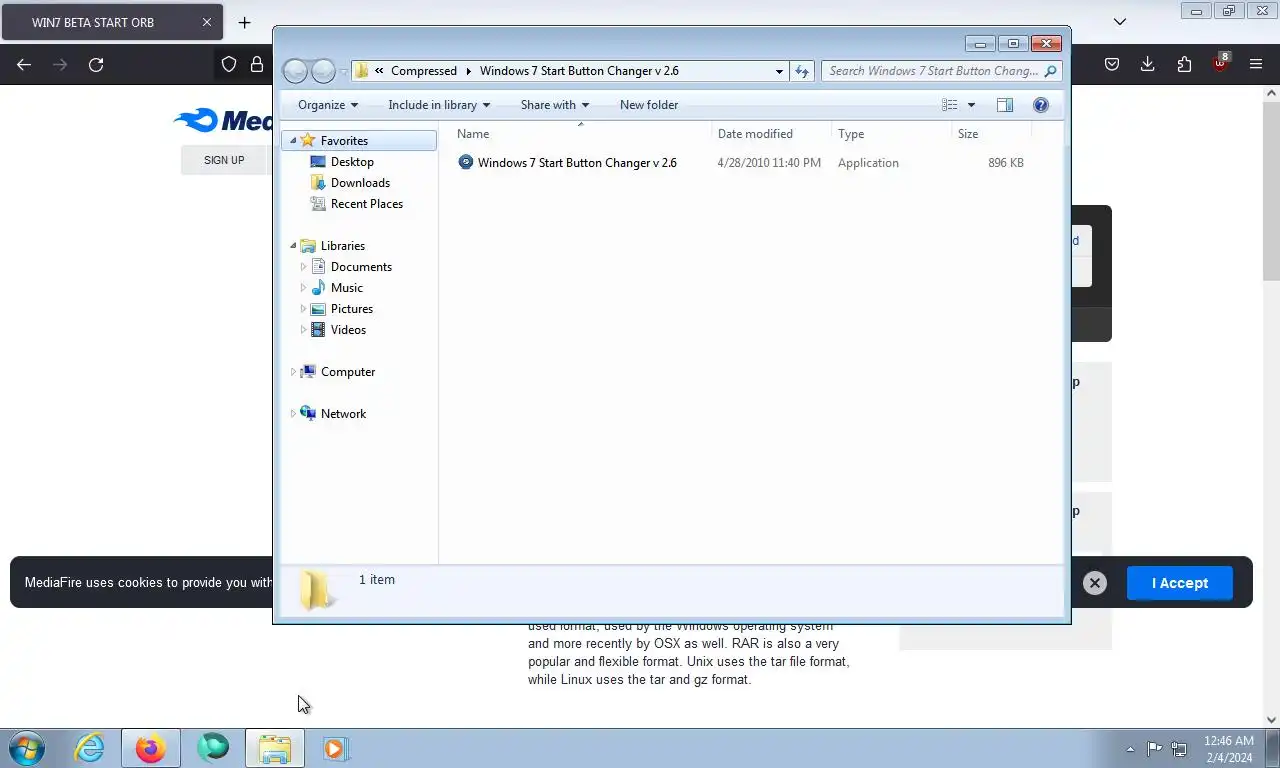Click the uBlock Origin extension icon
This screenshot has height=768, width=1280.
point(1221,64)
